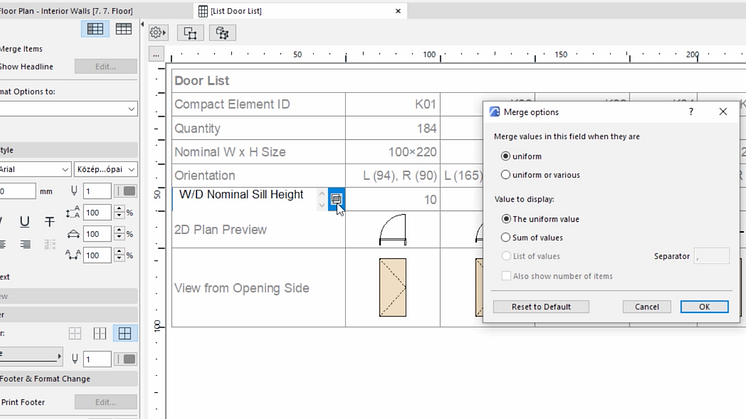Open the Arial font dropdown
The width and height of the screenshot is (746, 419).
click(35, 169)
